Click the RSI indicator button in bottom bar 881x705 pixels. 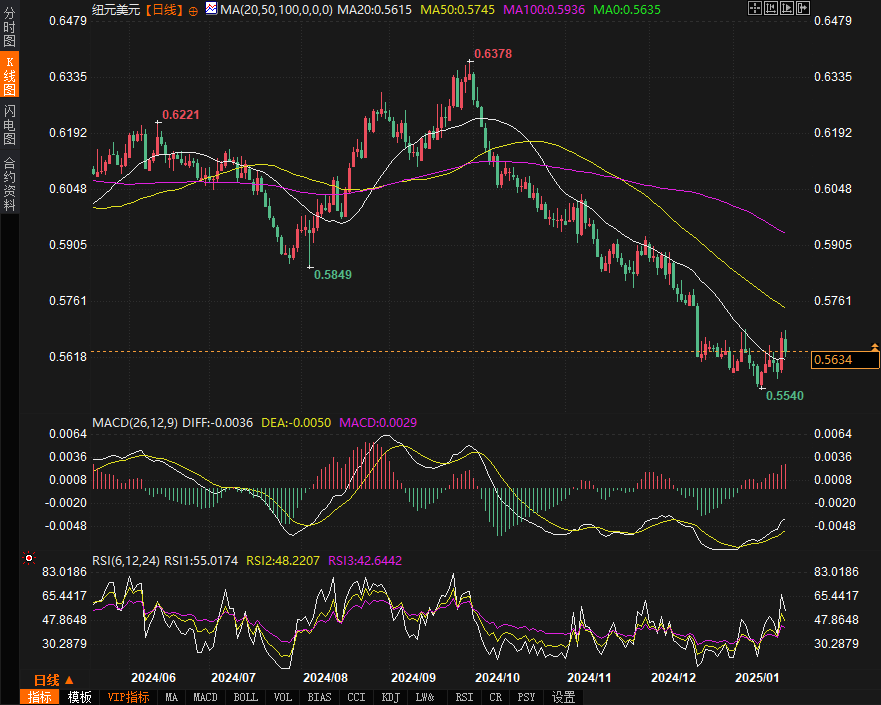464,697
